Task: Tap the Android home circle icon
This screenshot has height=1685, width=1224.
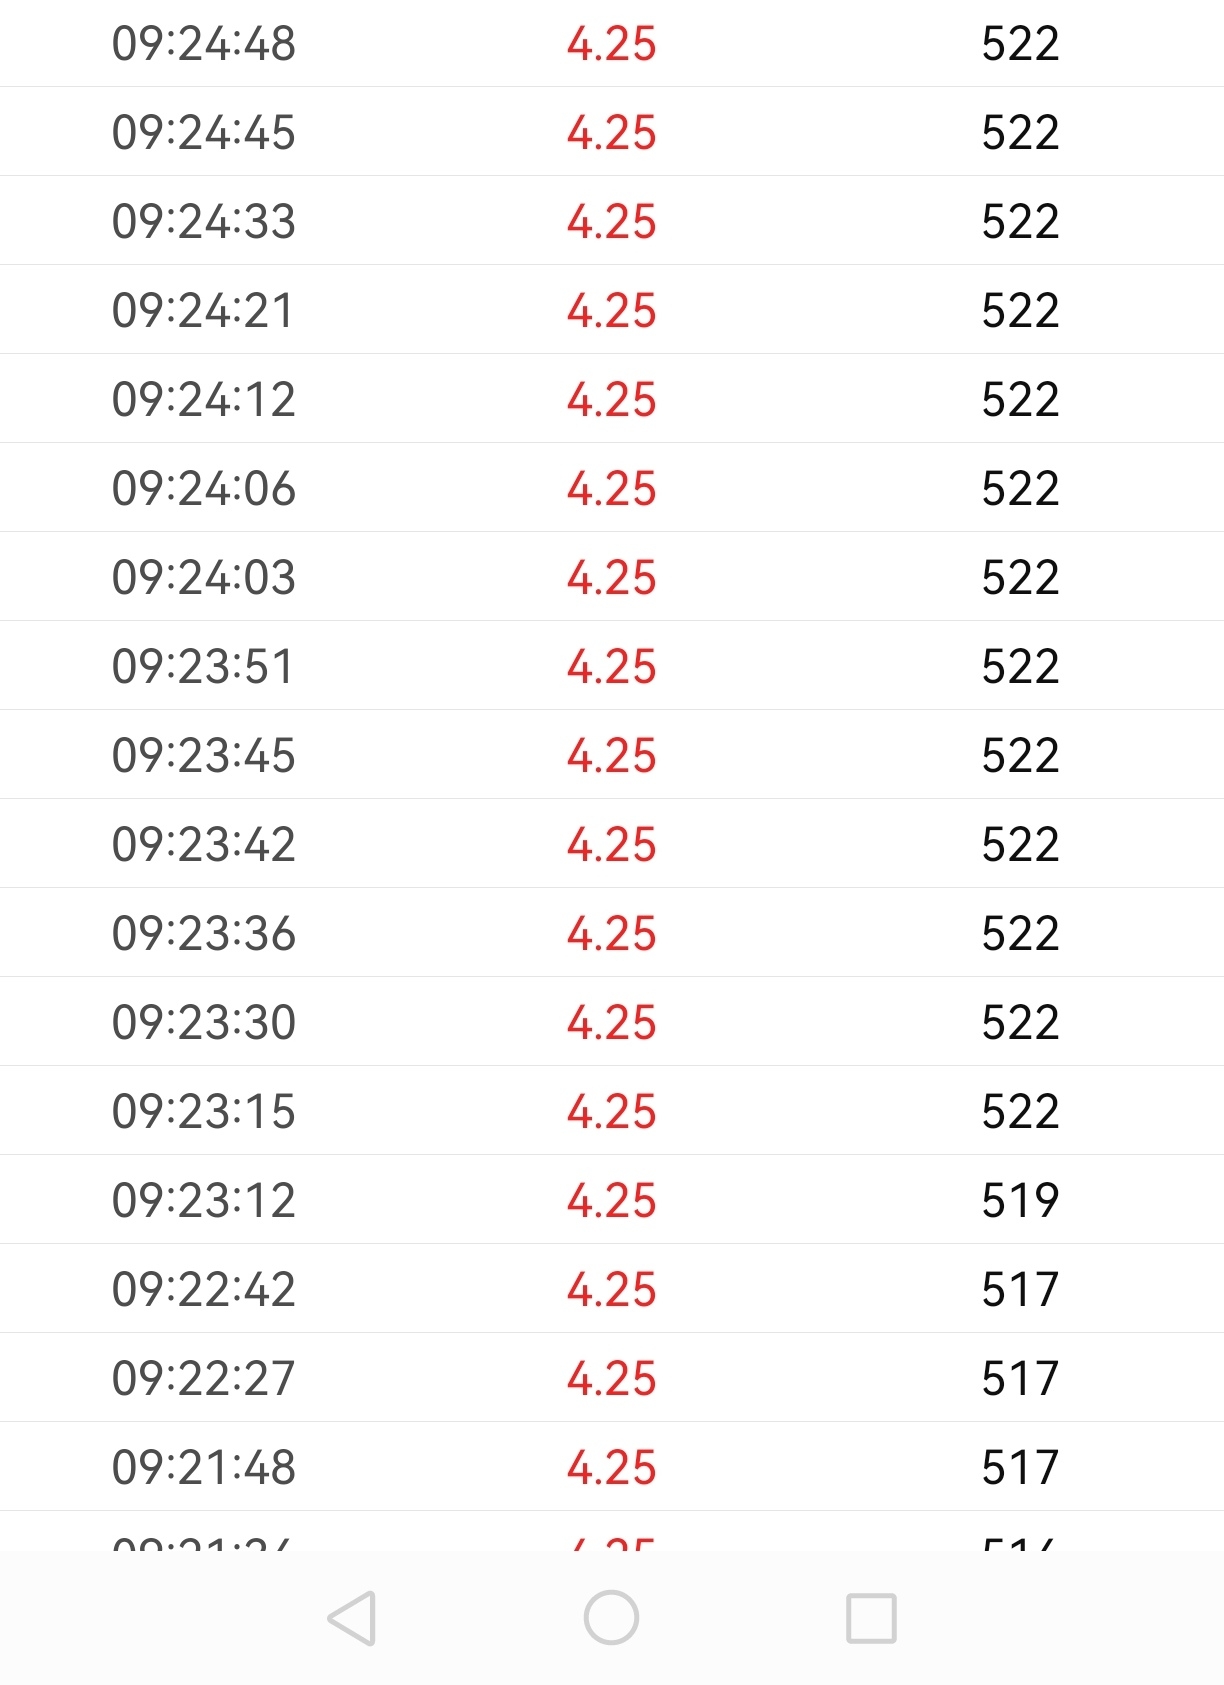Action: tap(611, 1617)
